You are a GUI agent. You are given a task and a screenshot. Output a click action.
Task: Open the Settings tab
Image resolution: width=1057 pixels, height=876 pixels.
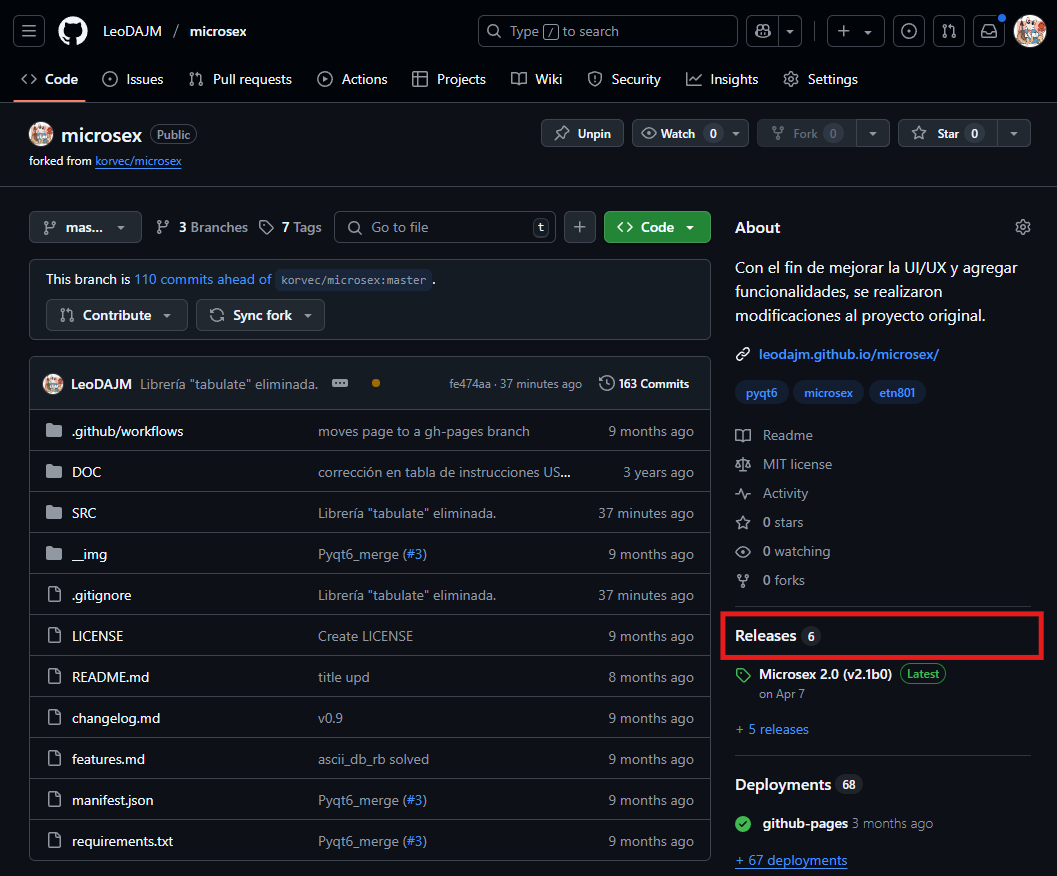820,80
